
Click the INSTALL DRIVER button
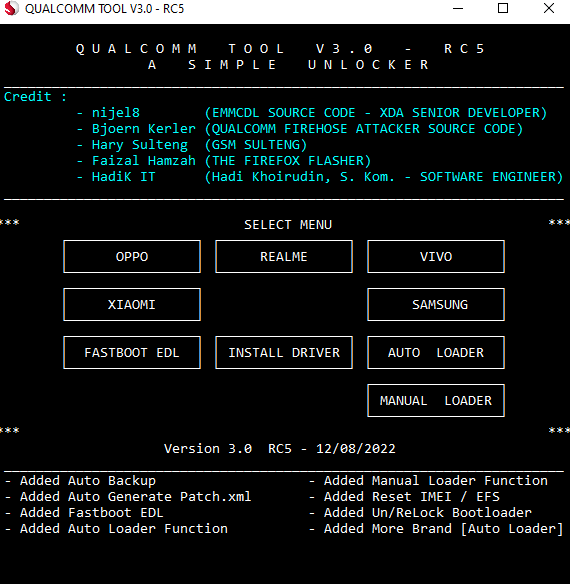coord(284,353)
